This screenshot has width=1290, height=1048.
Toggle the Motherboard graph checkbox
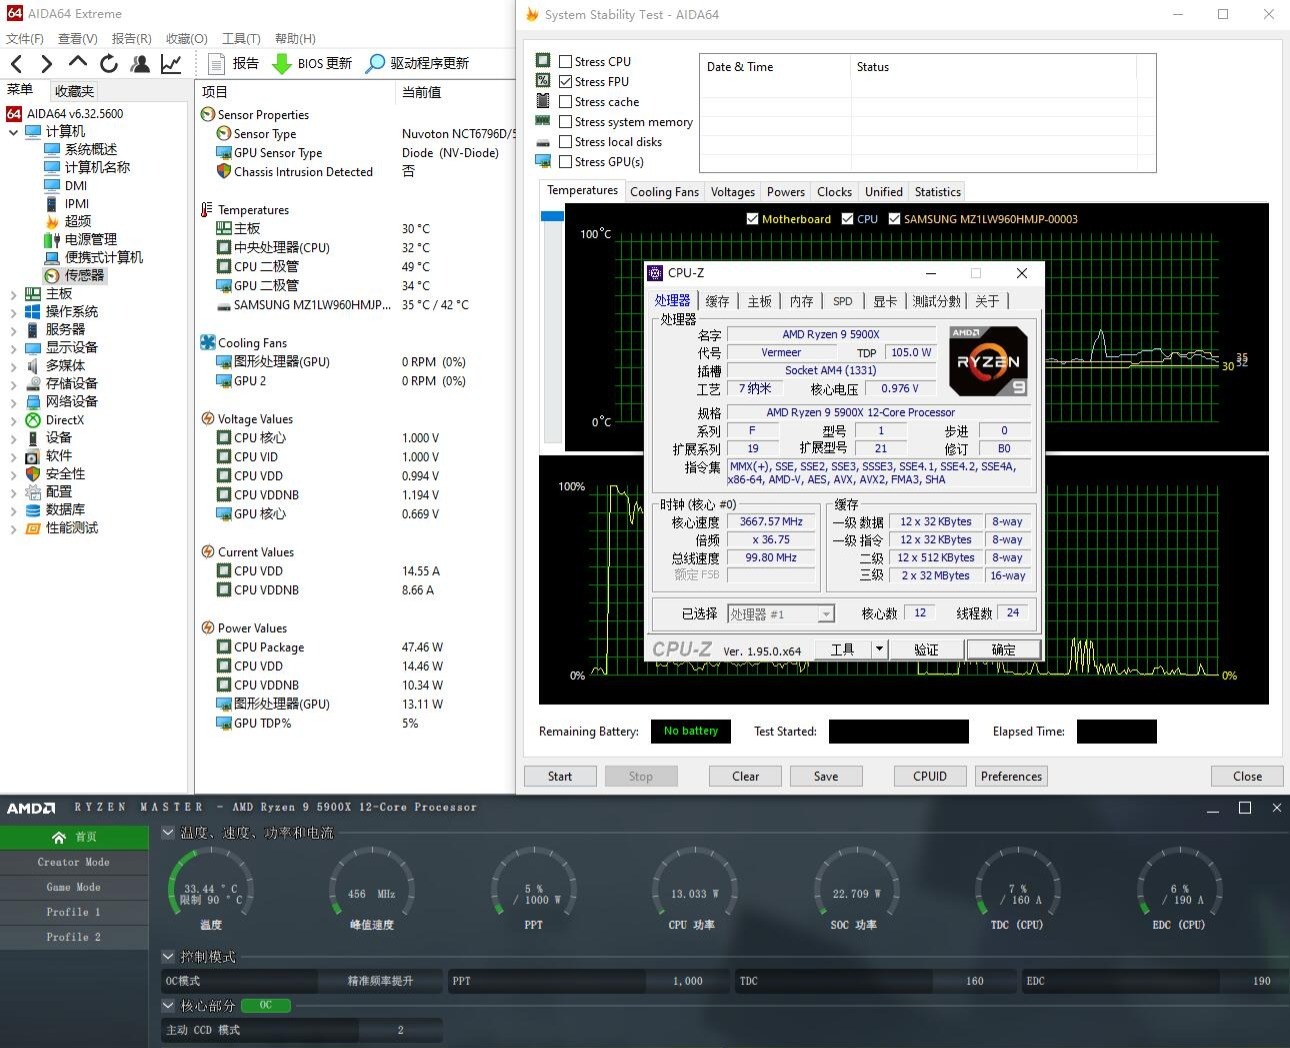coord(752,219)
